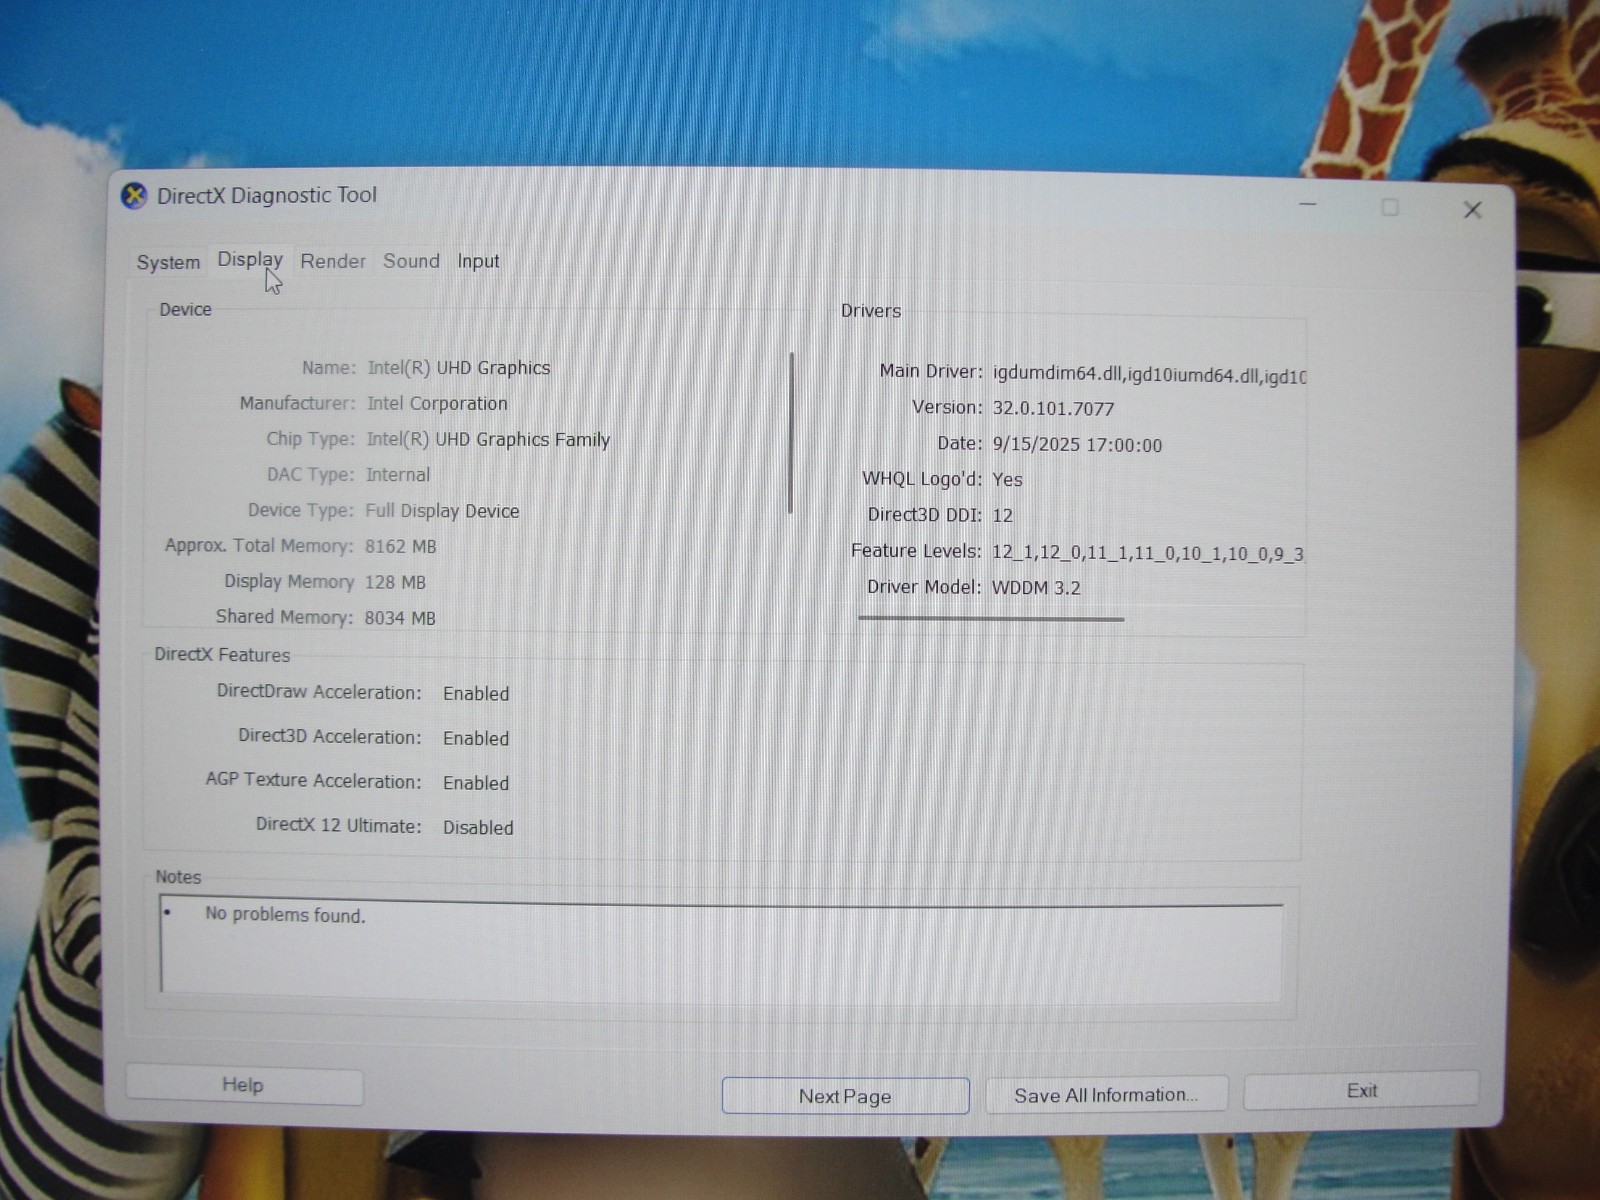Switch to the System tab
This screenshot has width=1600, height=1200.
[168, 262]
